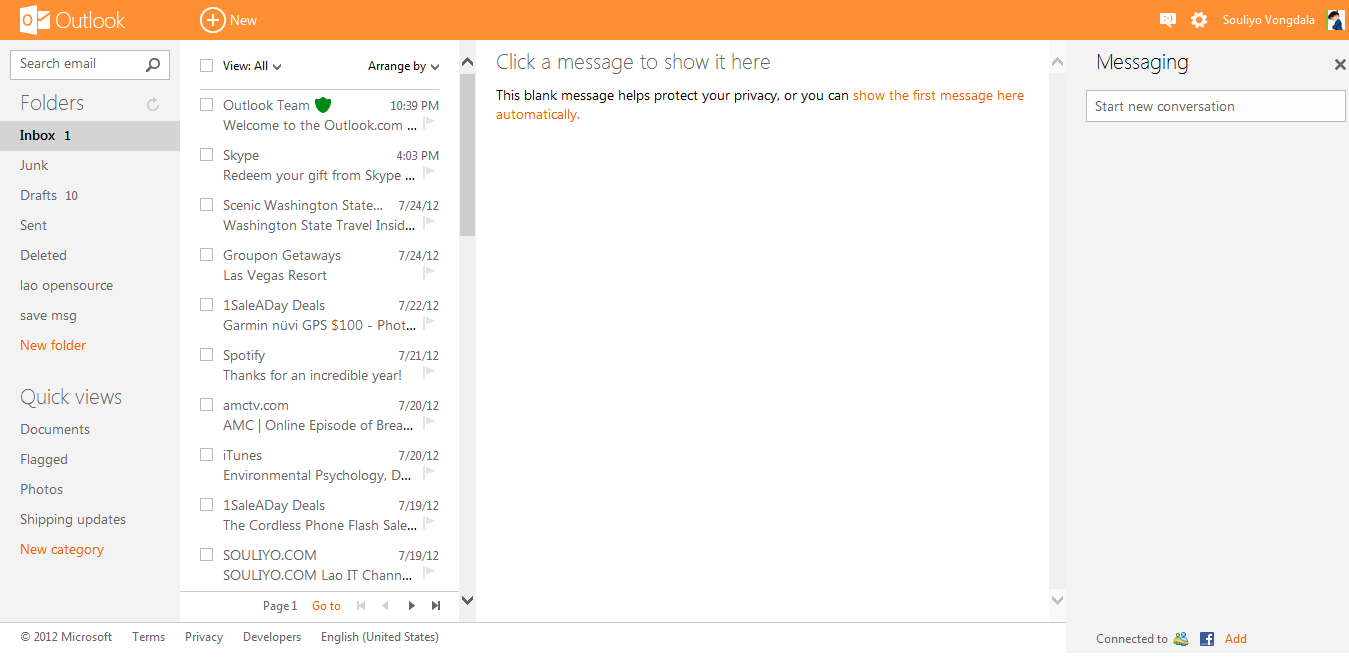Screen dimensions: 1349x657
Task: Open the settings gear icon
Action: [1199, 20]
